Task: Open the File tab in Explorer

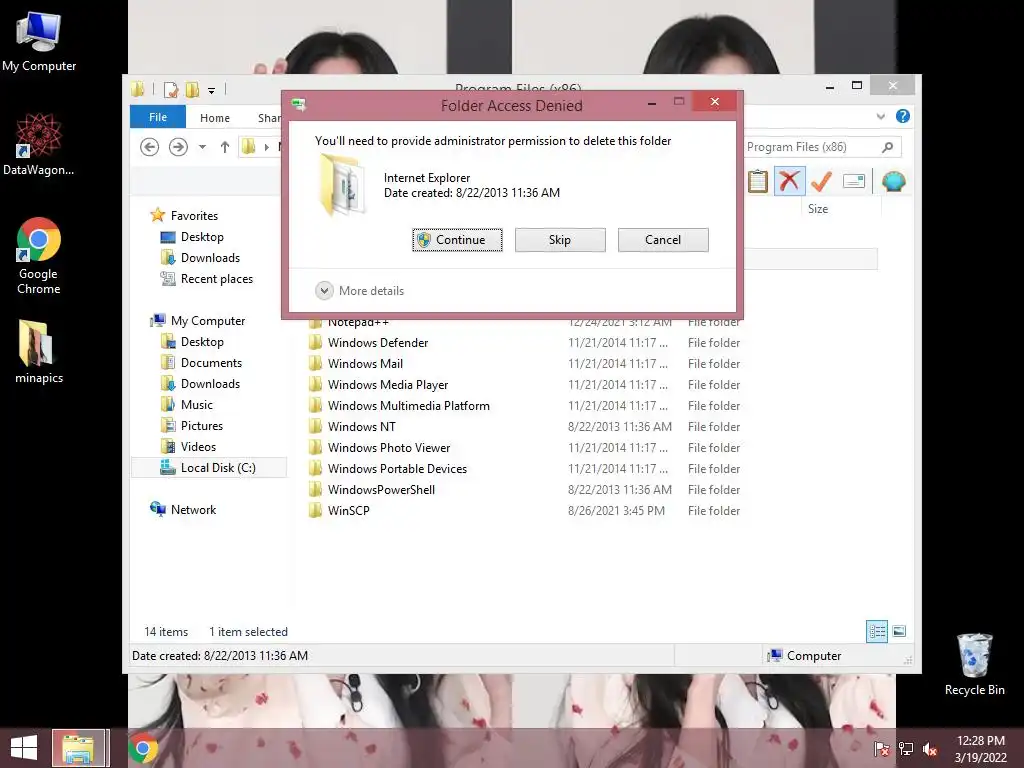Action: coord(158,117)
